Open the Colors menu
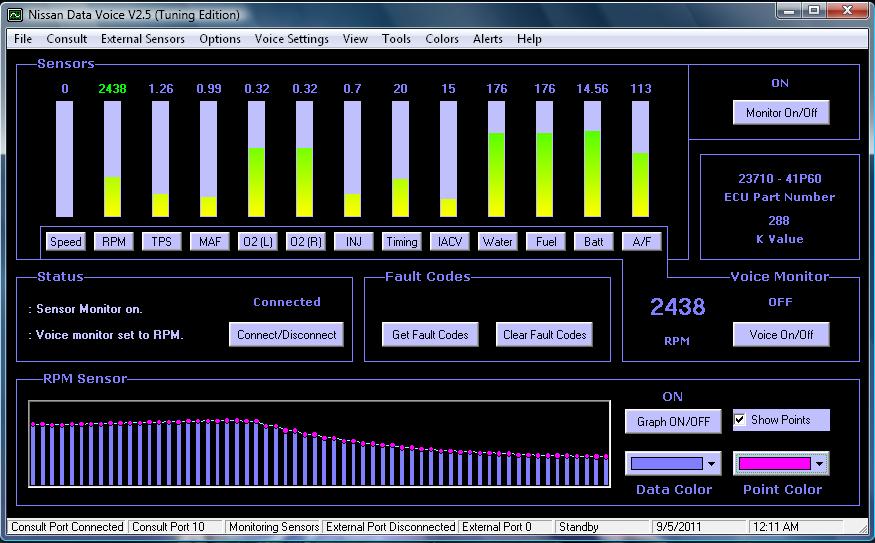The width and height of the screenshot is (875, 543). click(x=441, y=39)
